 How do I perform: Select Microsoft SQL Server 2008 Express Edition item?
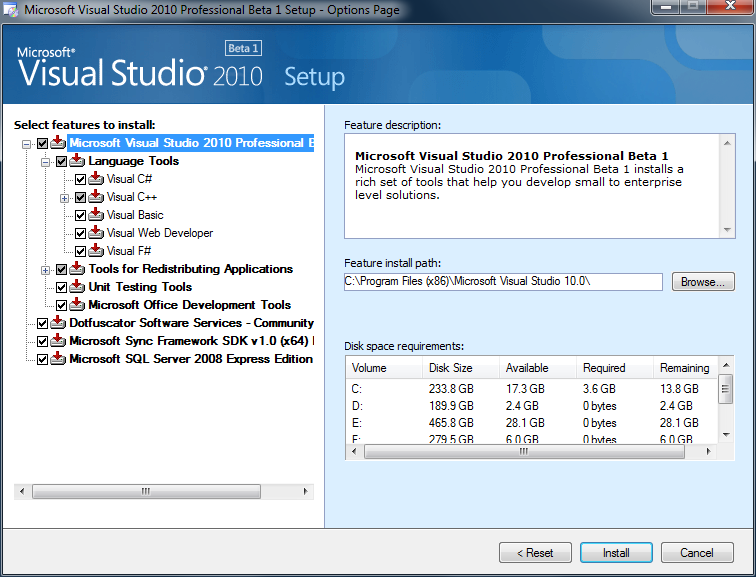[191, 359]
